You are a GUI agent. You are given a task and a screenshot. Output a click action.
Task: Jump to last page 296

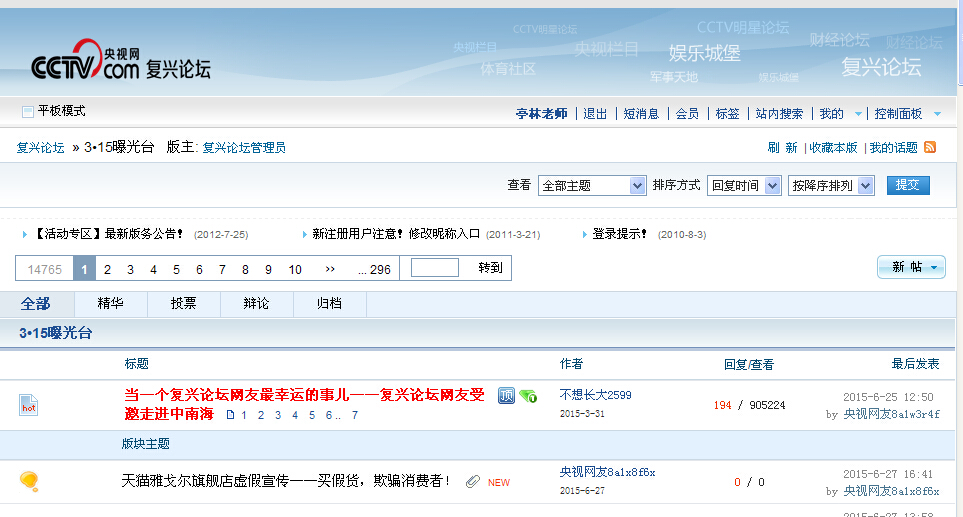tap(375, 270)
